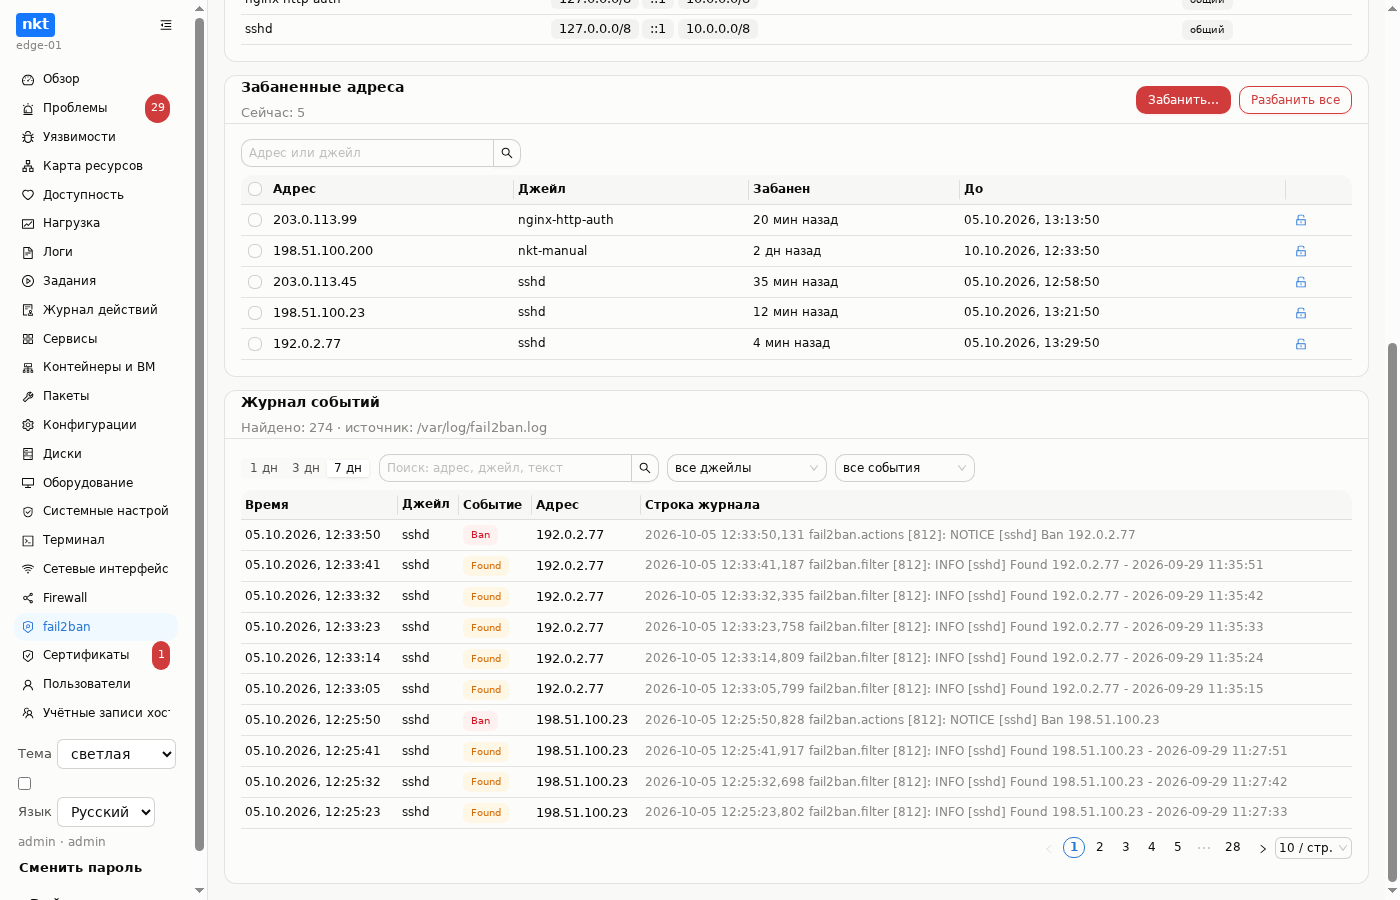Click the main page vertical scrollbar
Viewport: 1400px width, 900px height.
point(1392,612)
